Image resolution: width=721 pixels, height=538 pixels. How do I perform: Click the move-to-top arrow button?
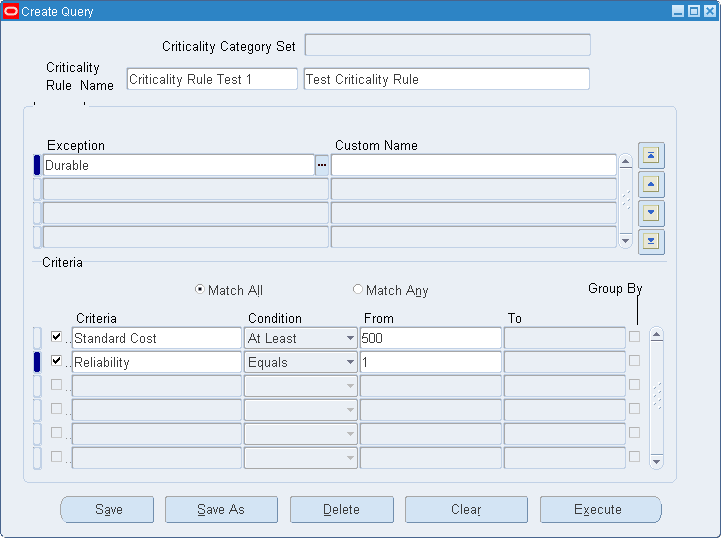pos(651,155)
